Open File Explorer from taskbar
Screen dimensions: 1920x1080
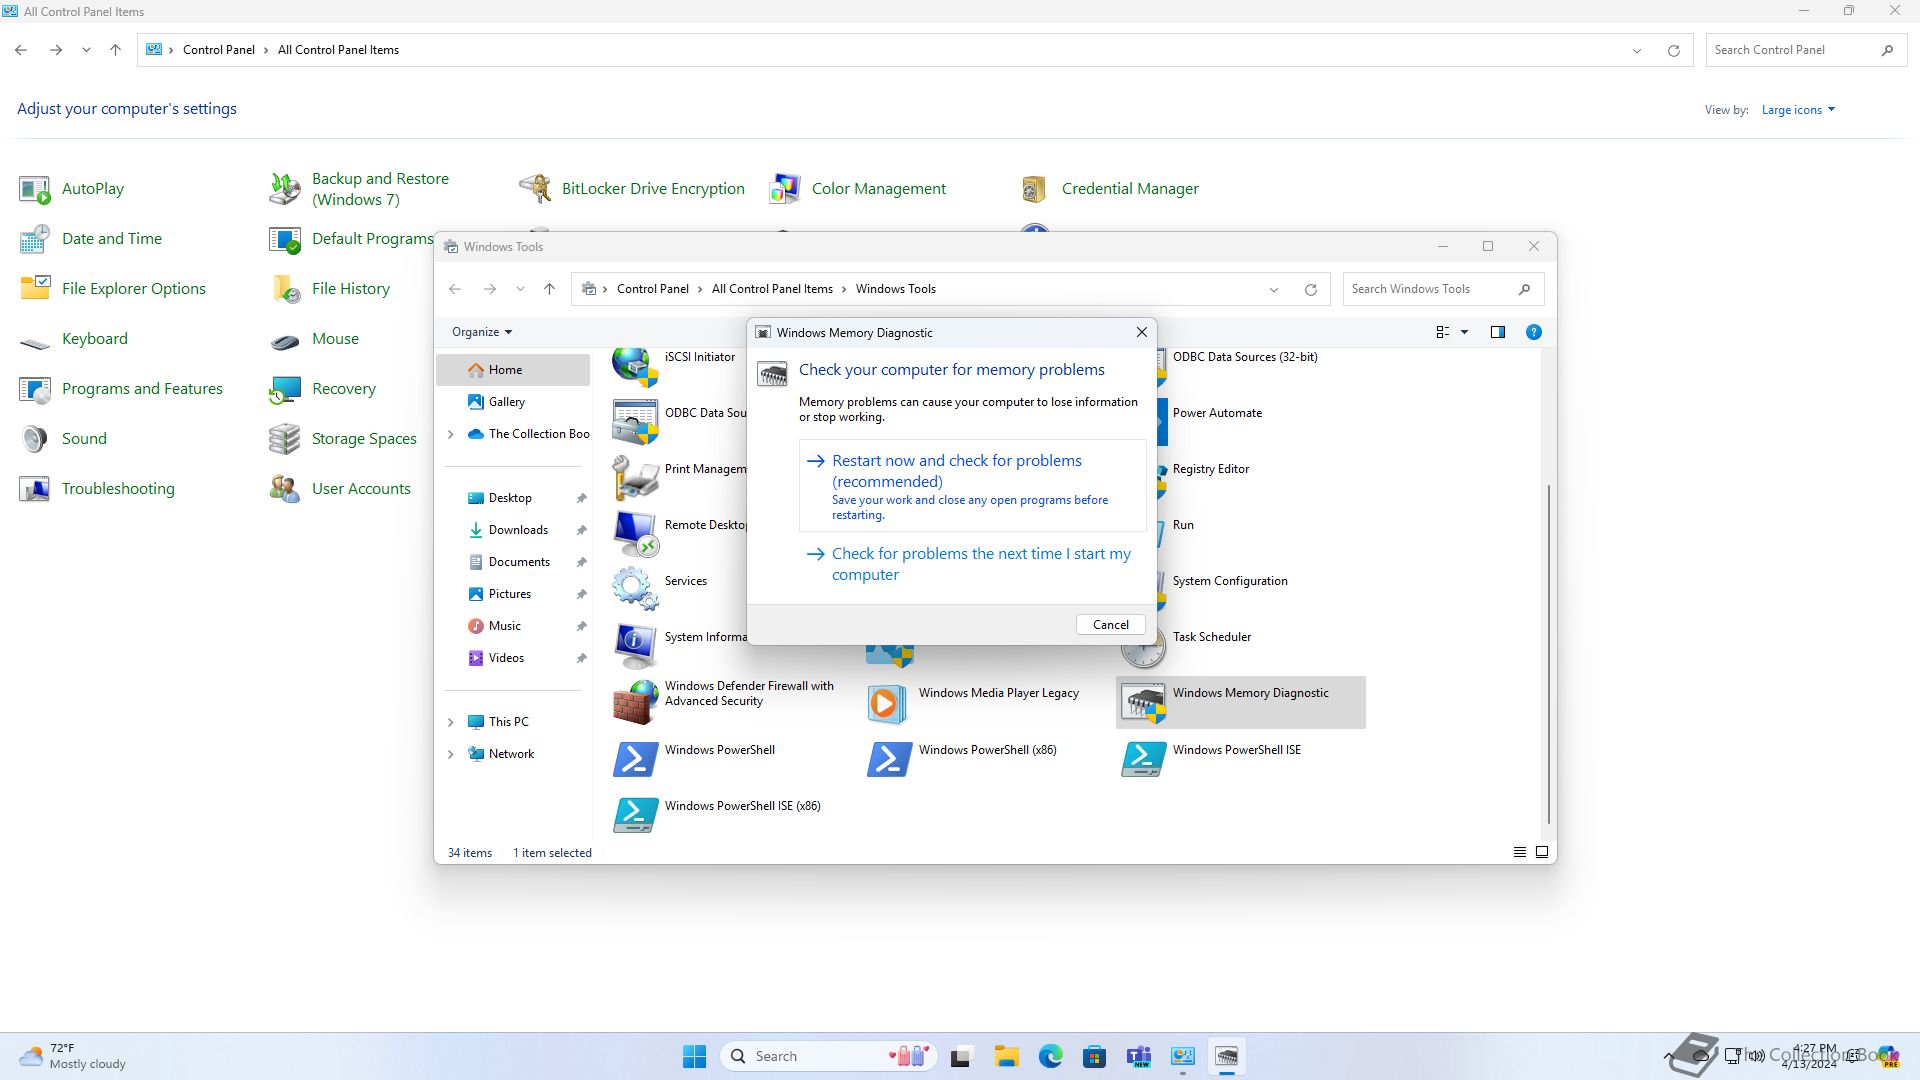1006,1056
